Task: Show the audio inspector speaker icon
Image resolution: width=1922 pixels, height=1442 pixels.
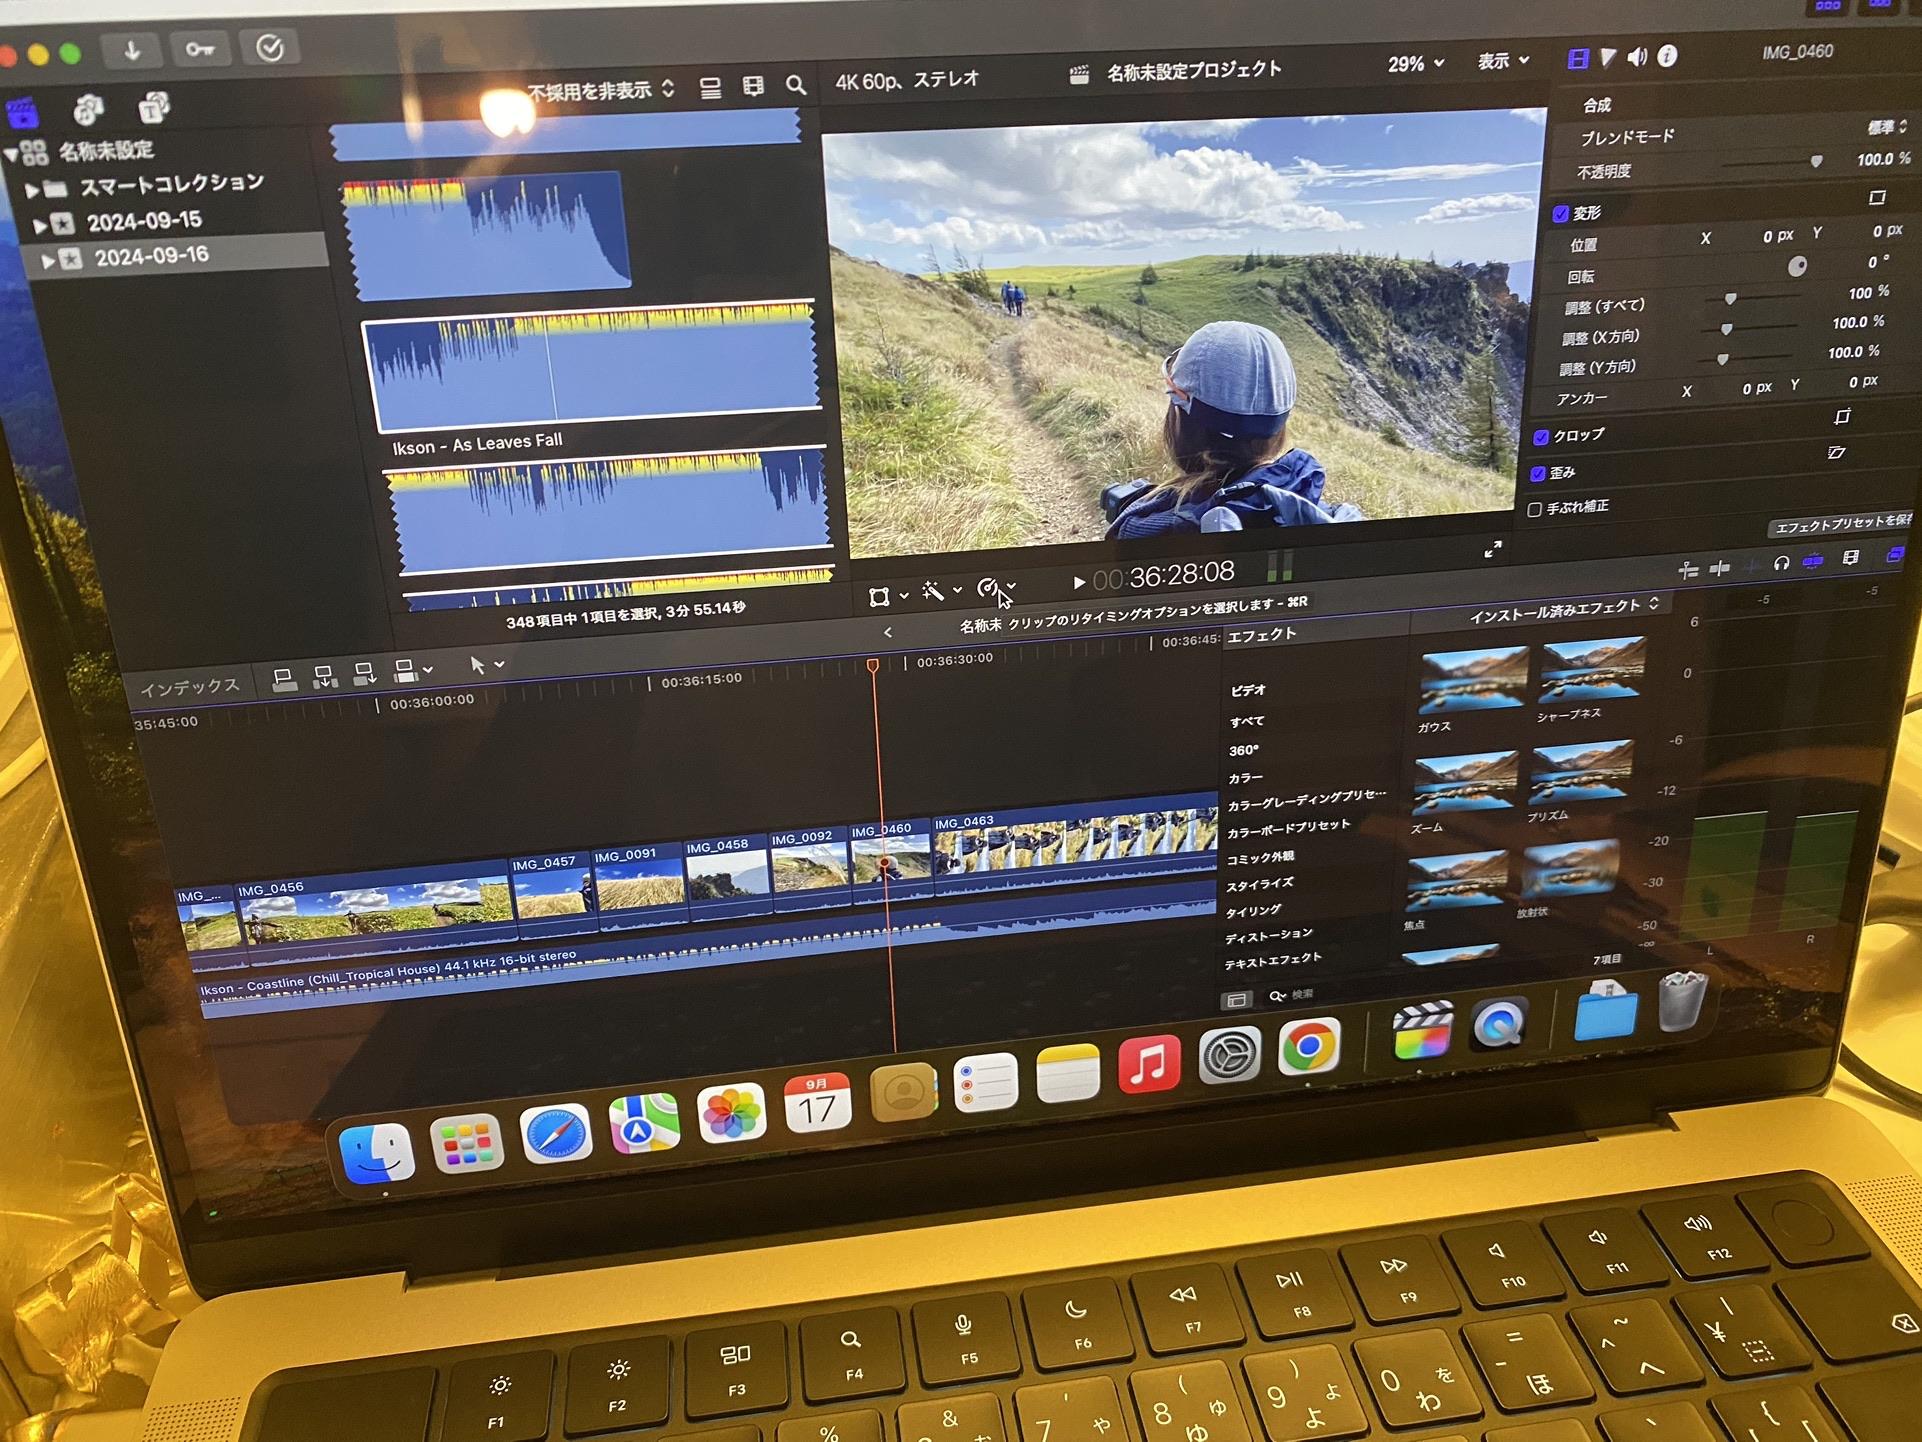Action: tap(1637, 57)
